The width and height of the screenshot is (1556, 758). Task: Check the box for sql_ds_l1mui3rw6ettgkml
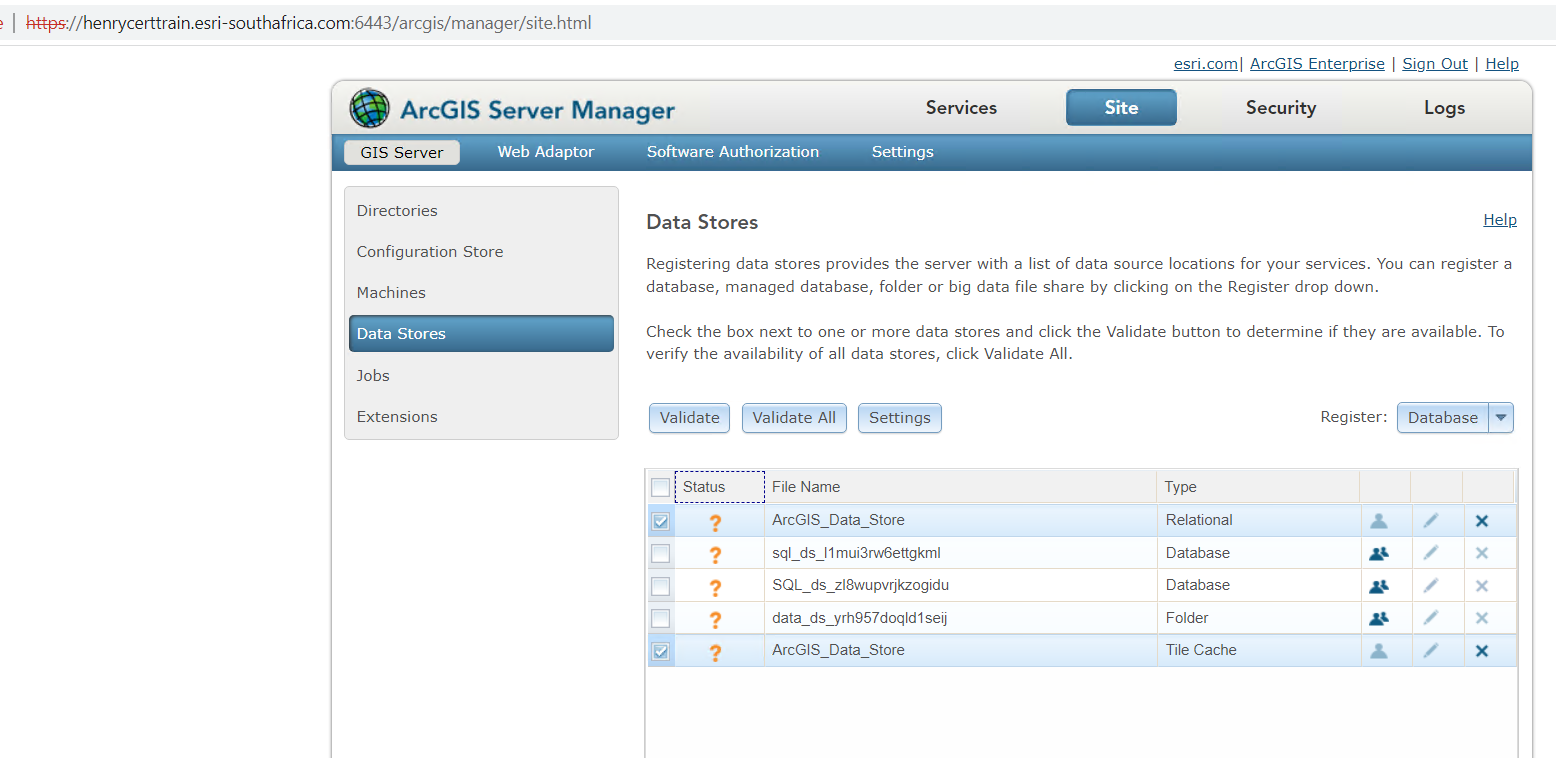(660, 554)
